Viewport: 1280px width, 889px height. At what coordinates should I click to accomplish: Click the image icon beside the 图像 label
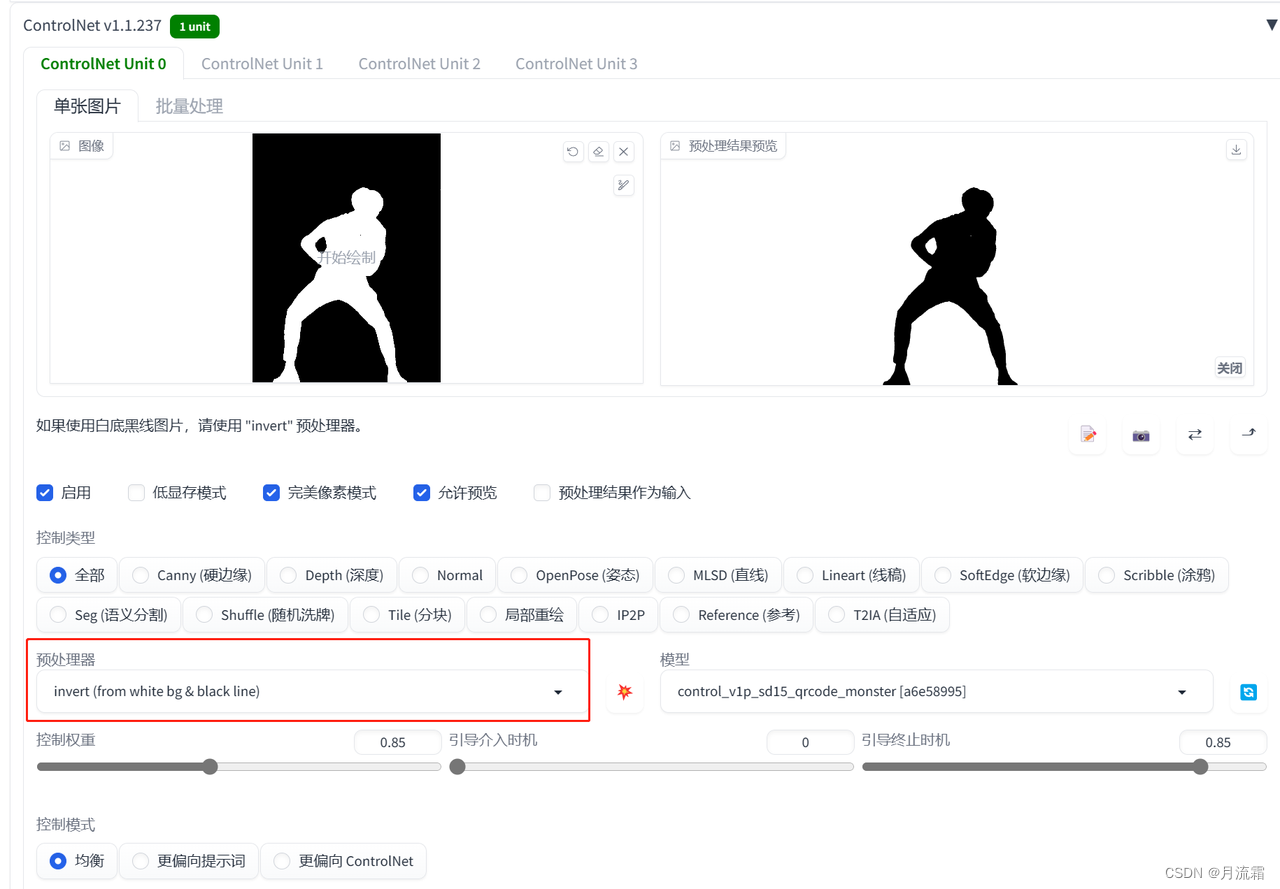65,146
